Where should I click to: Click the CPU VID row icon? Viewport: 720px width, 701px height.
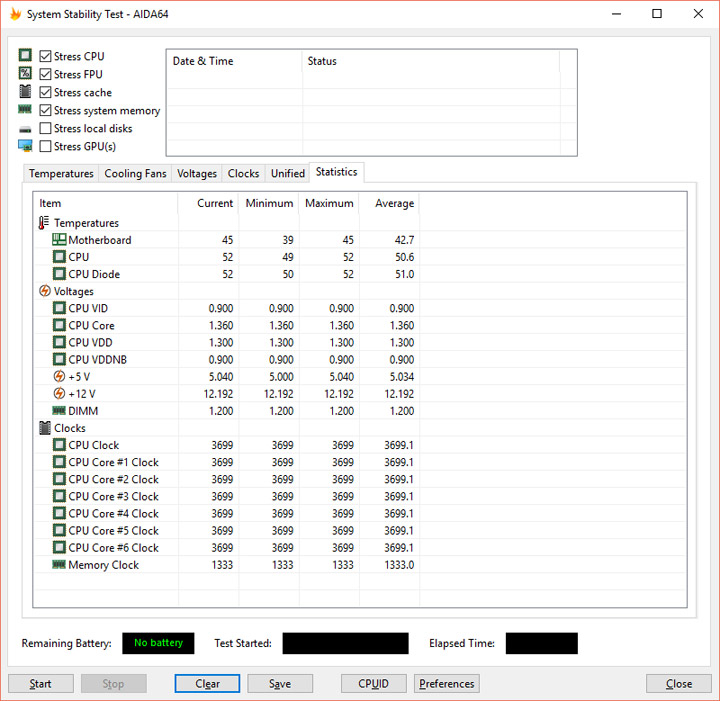pyautogui.click(x=59, y=308)
